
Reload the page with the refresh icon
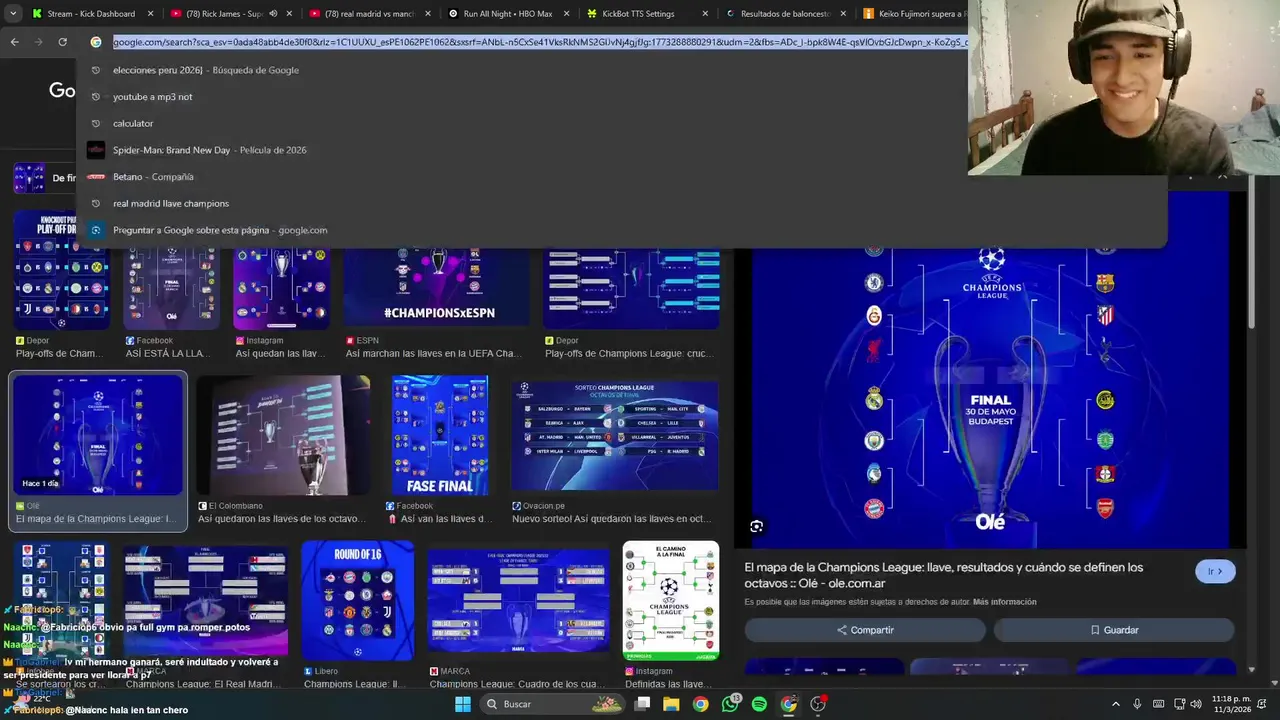[62, 42]
